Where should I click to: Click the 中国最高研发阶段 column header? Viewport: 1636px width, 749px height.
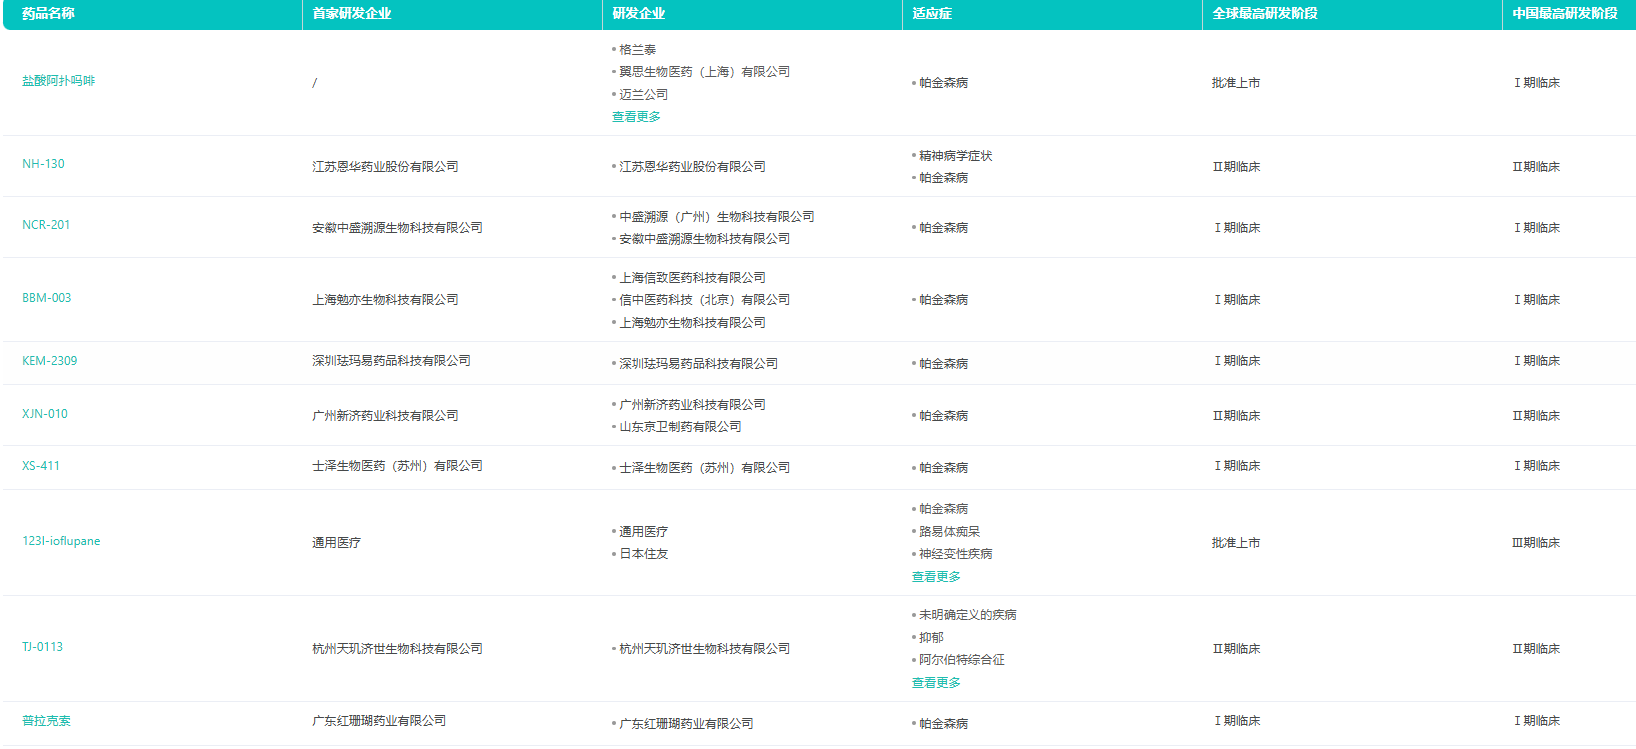tap(1565, 14)
